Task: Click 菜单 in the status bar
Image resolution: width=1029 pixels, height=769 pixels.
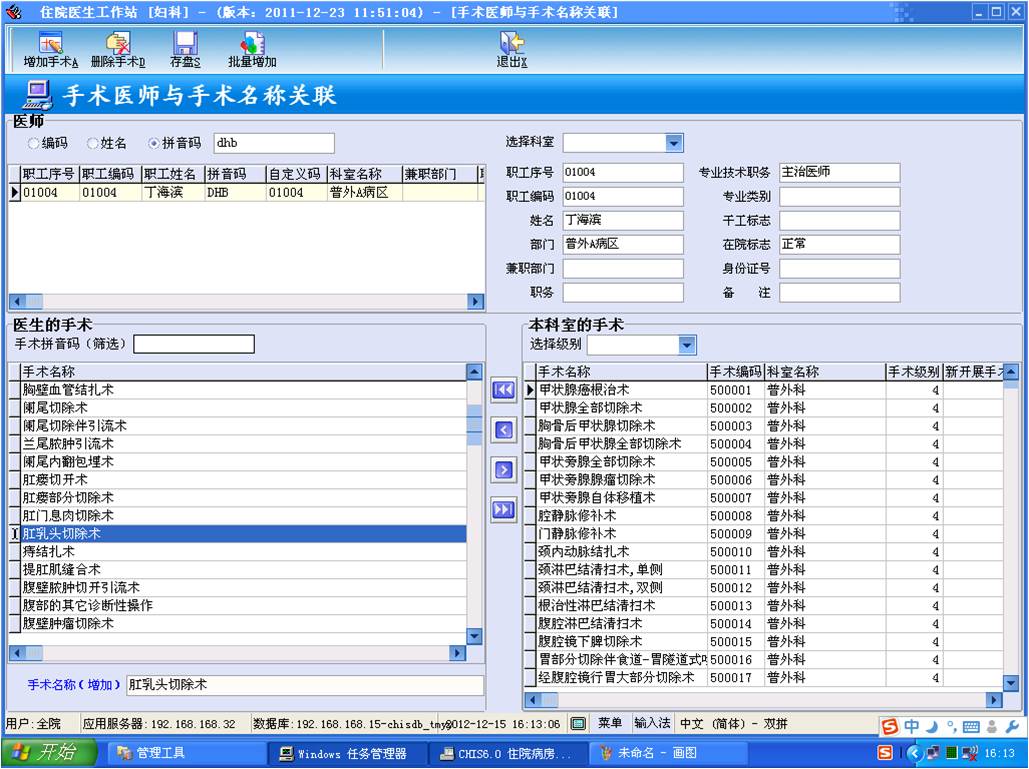Action: 610,723
